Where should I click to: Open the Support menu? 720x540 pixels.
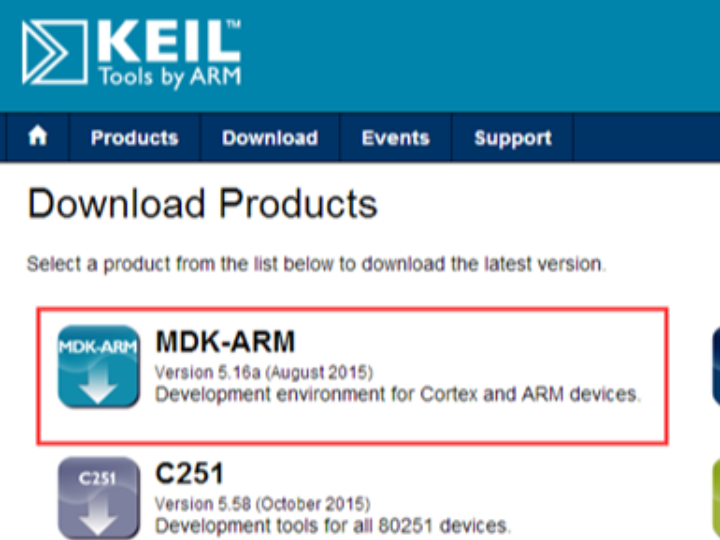[x=513, y=138]
